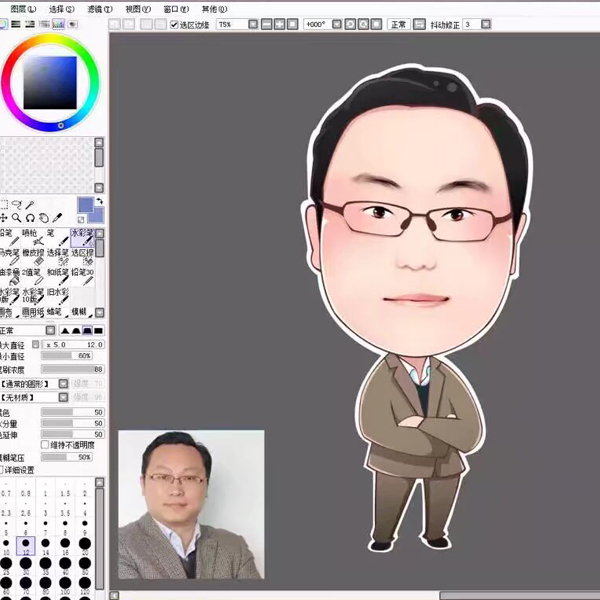600x600 pixels.
Task: Choose the hand pan tool
Action: click(x=45, y=217)
